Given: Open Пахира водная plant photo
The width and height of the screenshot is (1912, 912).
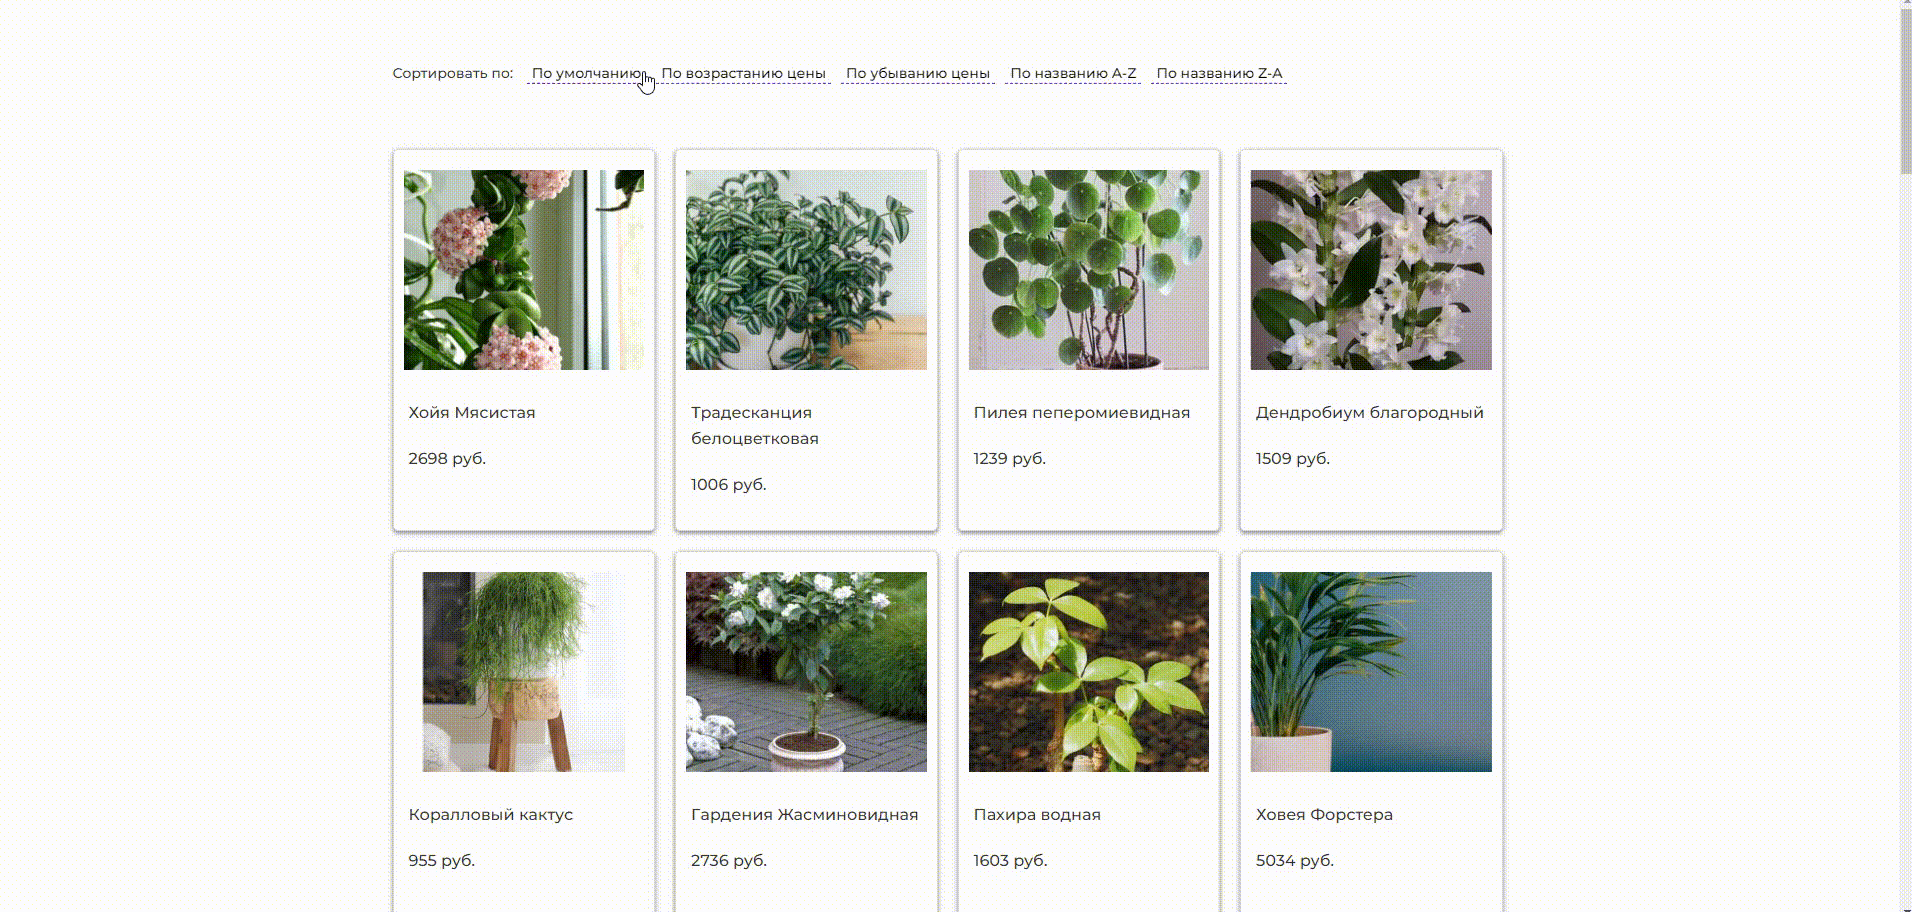Looking at the screenshot, I should pyautogui.click(x=1089, y=672).
